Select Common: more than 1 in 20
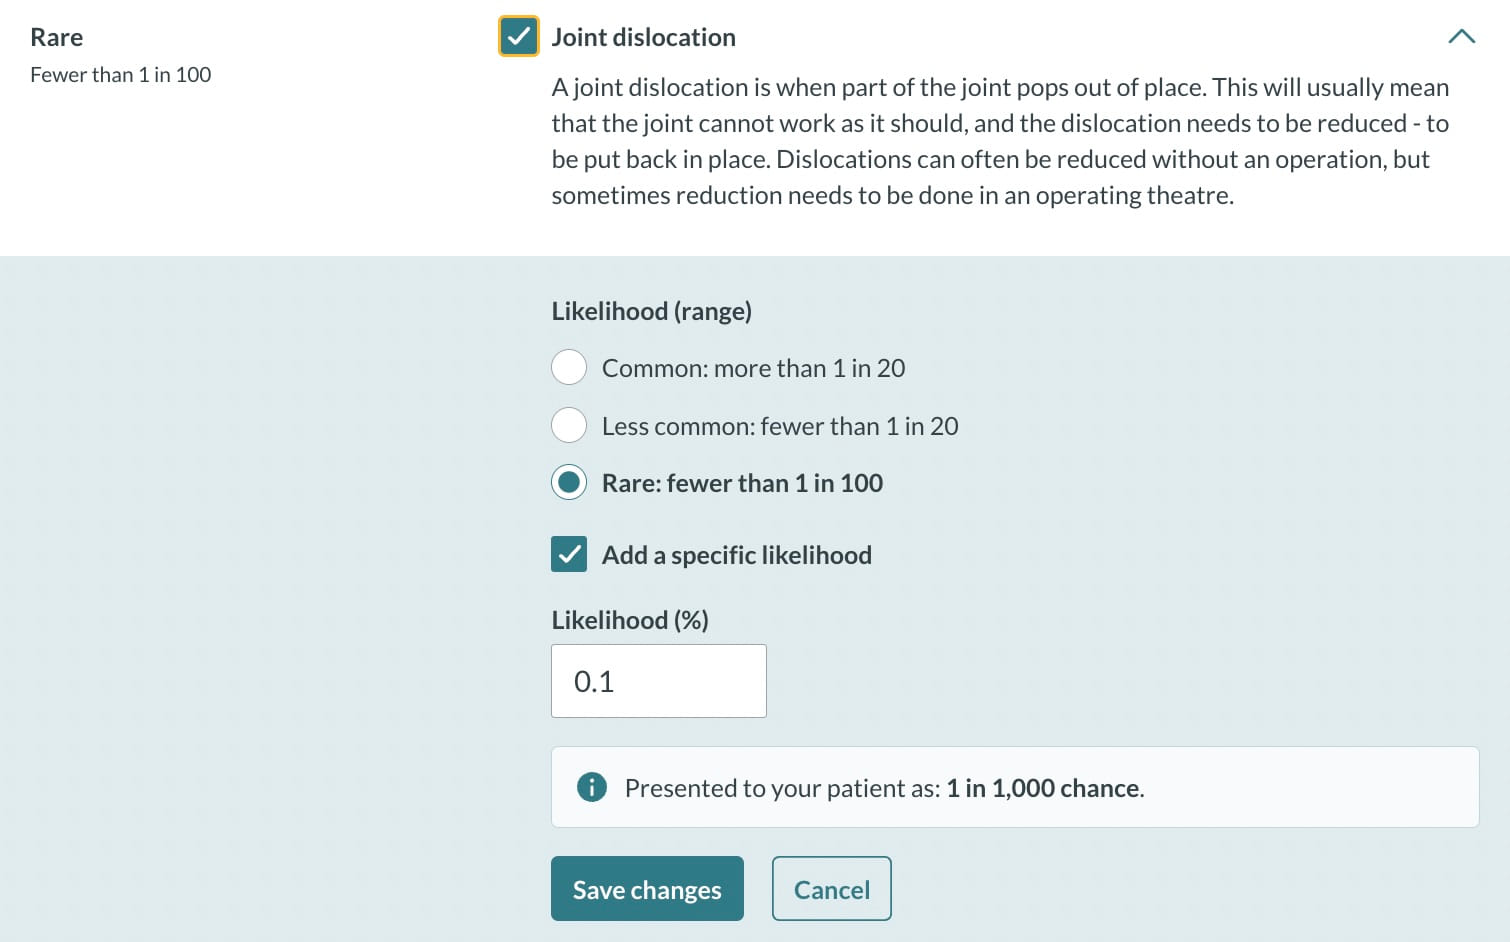The image size is (1510, 942). coord(569,367)
